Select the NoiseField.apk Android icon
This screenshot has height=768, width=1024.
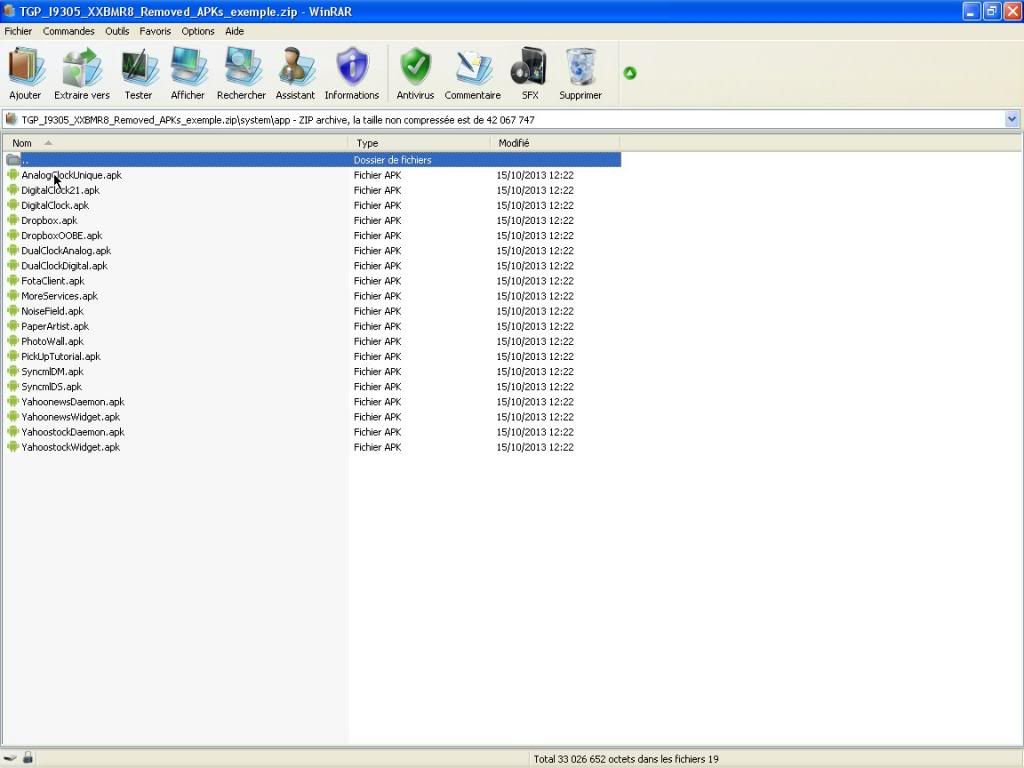pyautogui.click(x=12, y=311)
